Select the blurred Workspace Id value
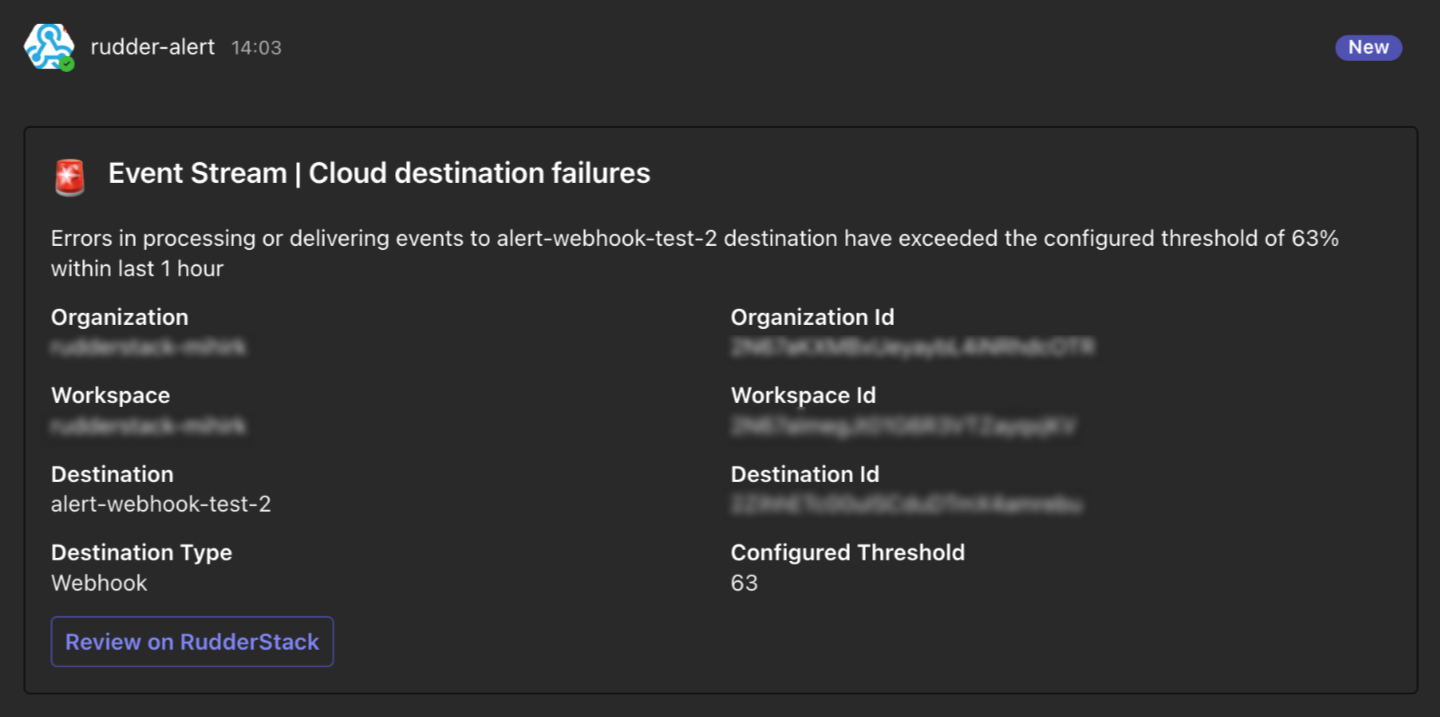 tap(904, 426)
